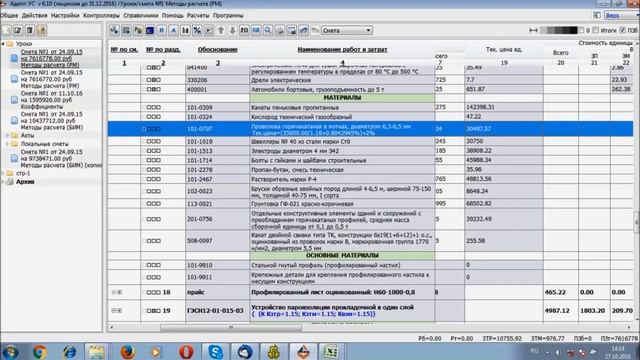Expand row 19 ГЭСН12-01-015-03 with plus box
640x360 pixels.
click(120, 311)
